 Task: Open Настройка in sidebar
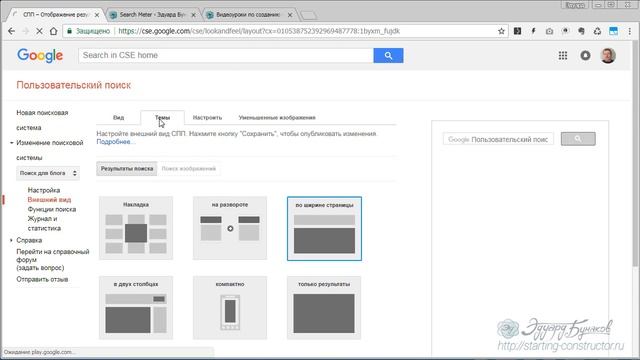tap(44, 190)
